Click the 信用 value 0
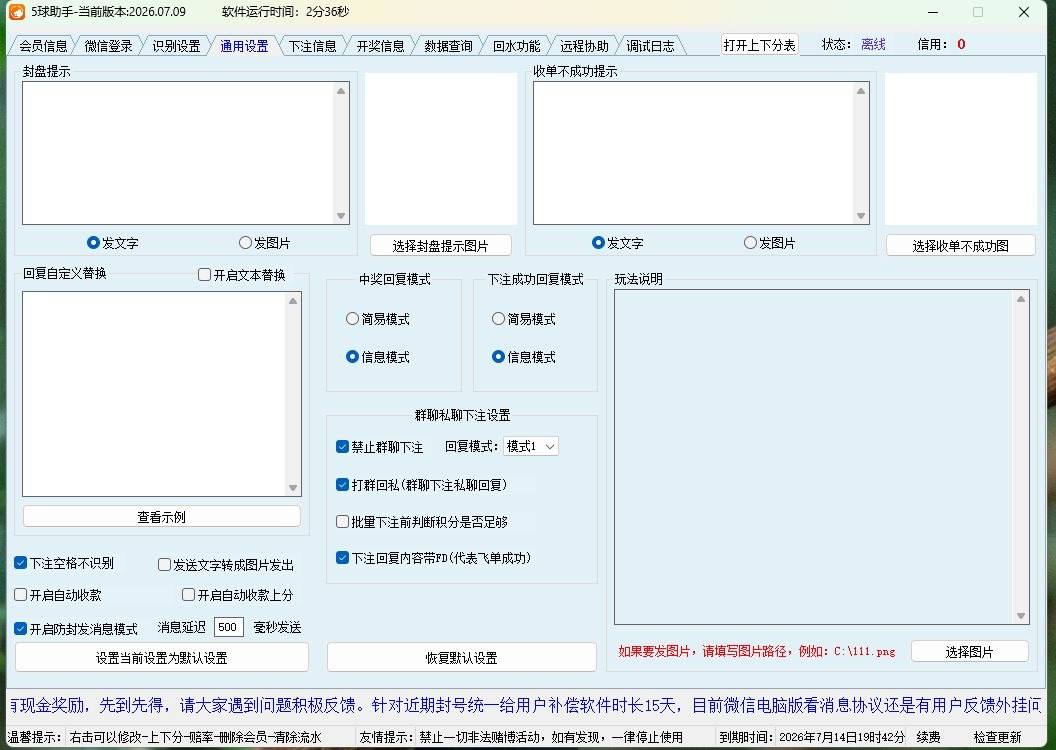The width and height of the screenshot is (1056, 750). tap(961, 44)
